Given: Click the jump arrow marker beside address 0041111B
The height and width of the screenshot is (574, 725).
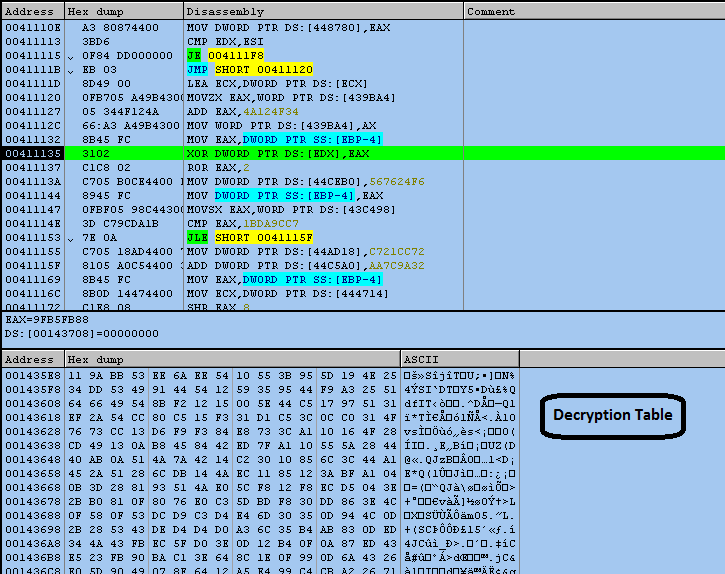Looking at the screenshot, I should coord(71,71).
